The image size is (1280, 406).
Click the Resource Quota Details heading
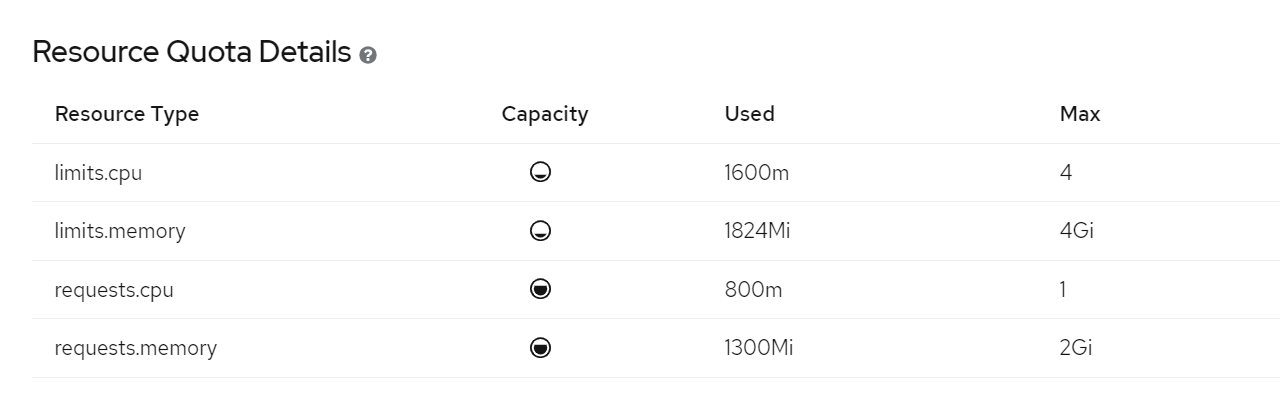pos(192,52)
